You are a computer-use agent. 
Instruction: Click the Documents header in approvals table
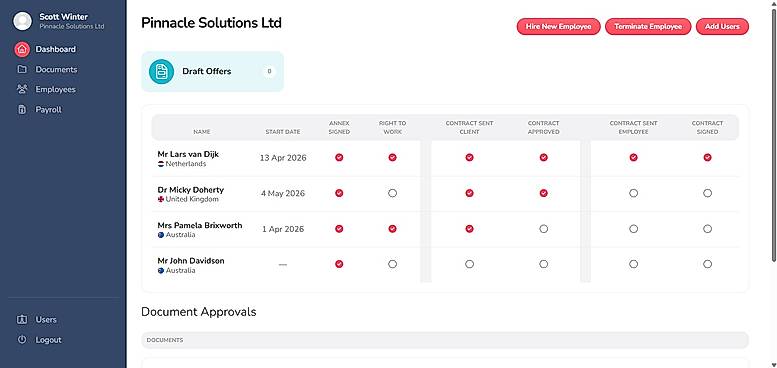[x=165, y=340]
